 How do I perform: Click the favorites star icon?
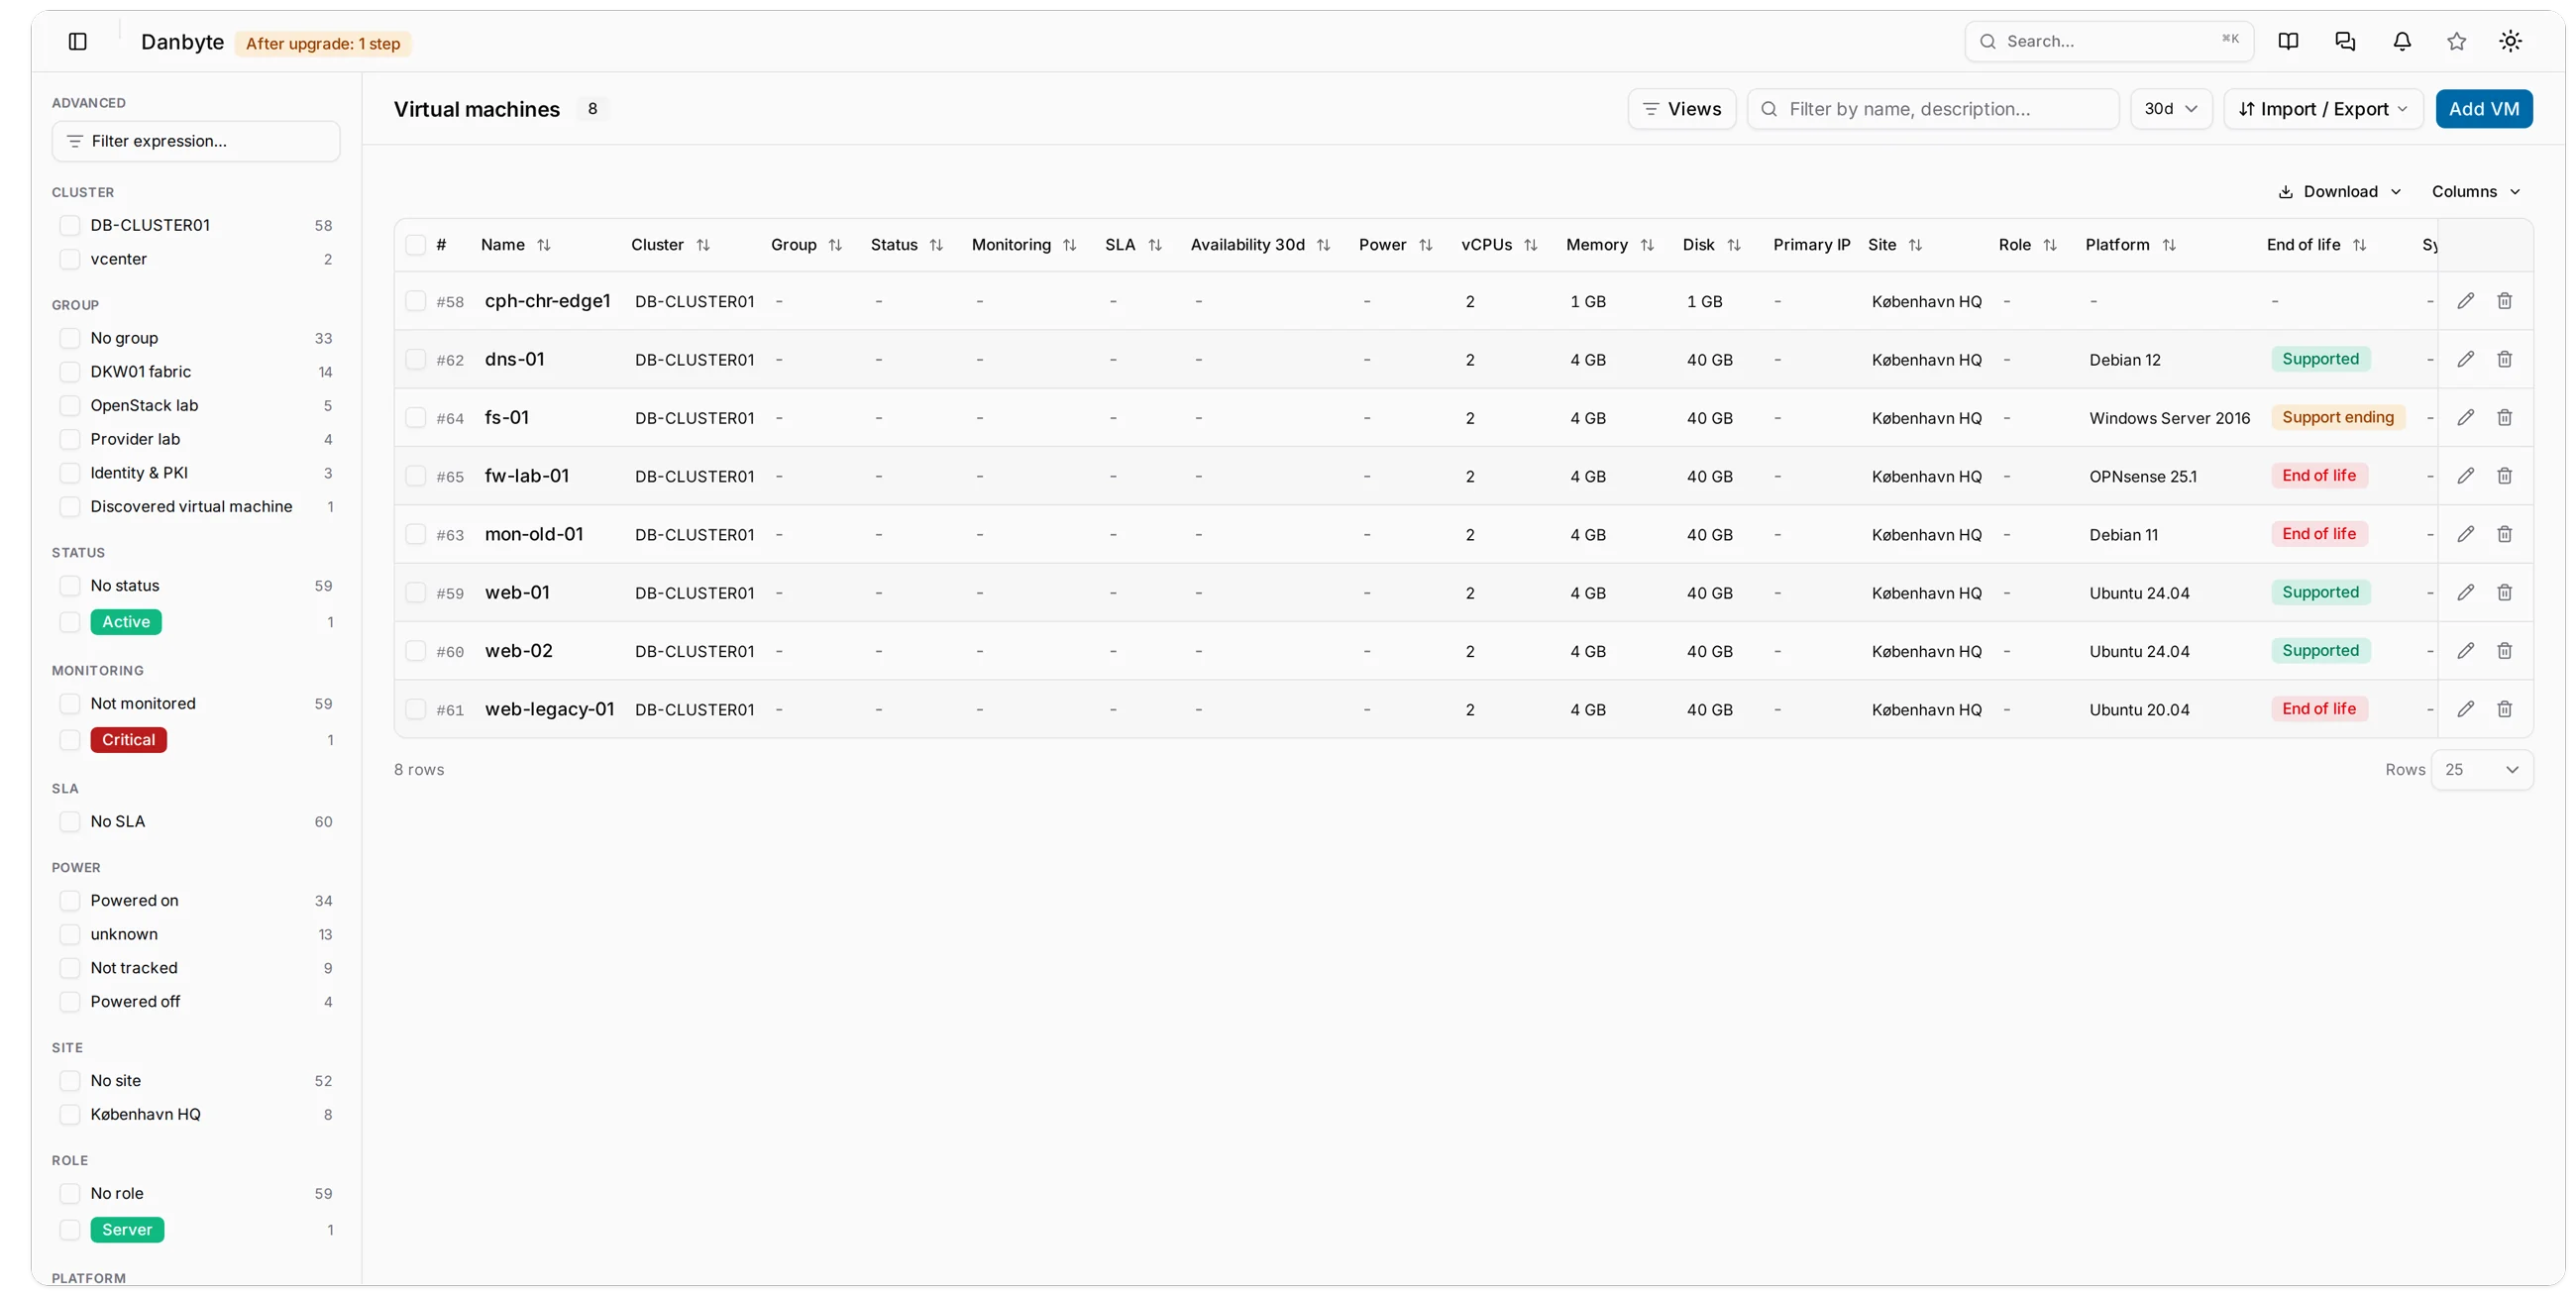tap(2456, 41)
